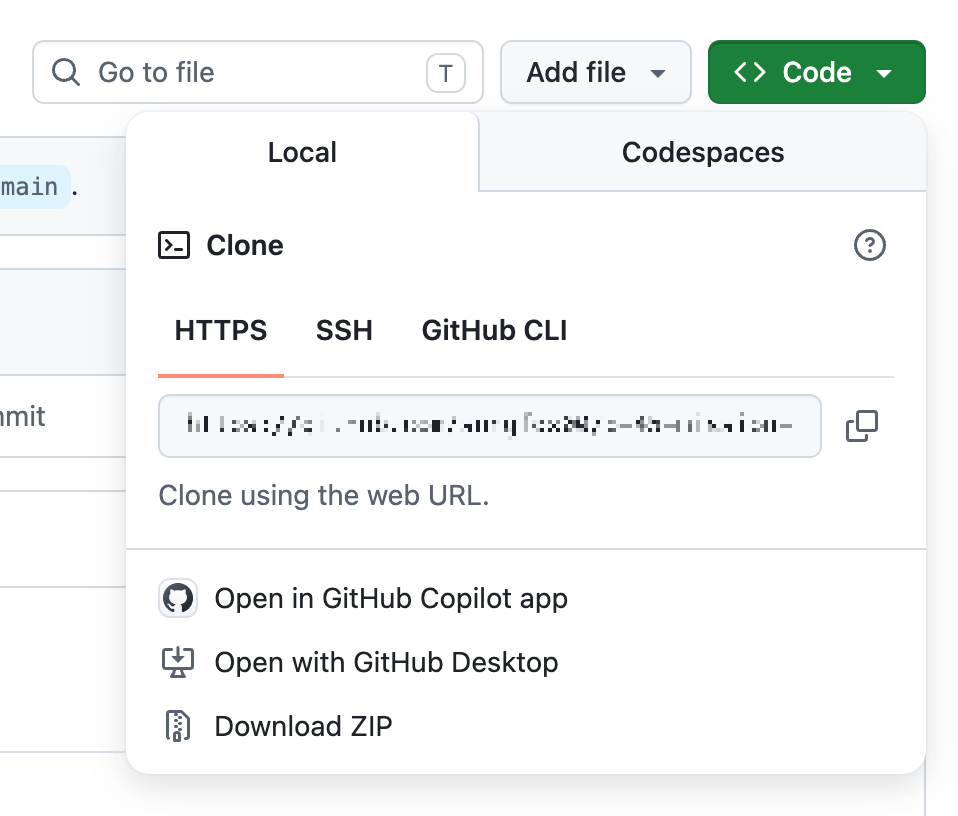Click the T shortcut key badge
Viewport: 958px width, 816px height.
pyautogui.click(x=445, y=73)
